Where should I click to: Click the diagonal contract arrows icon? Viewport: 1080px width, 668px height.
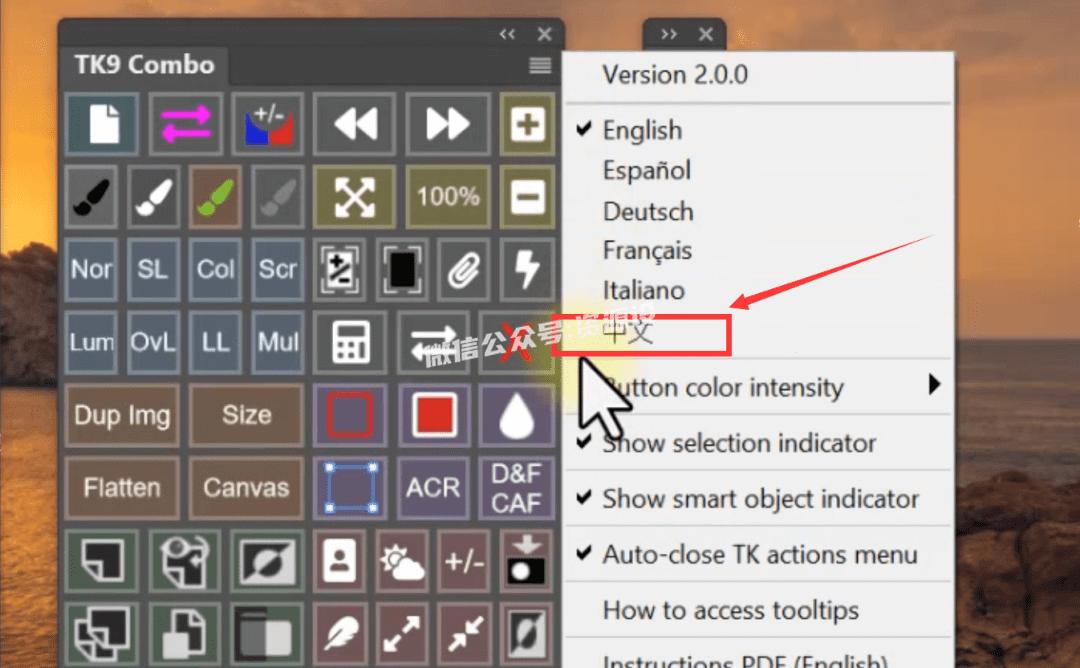(x=464, y=634)
